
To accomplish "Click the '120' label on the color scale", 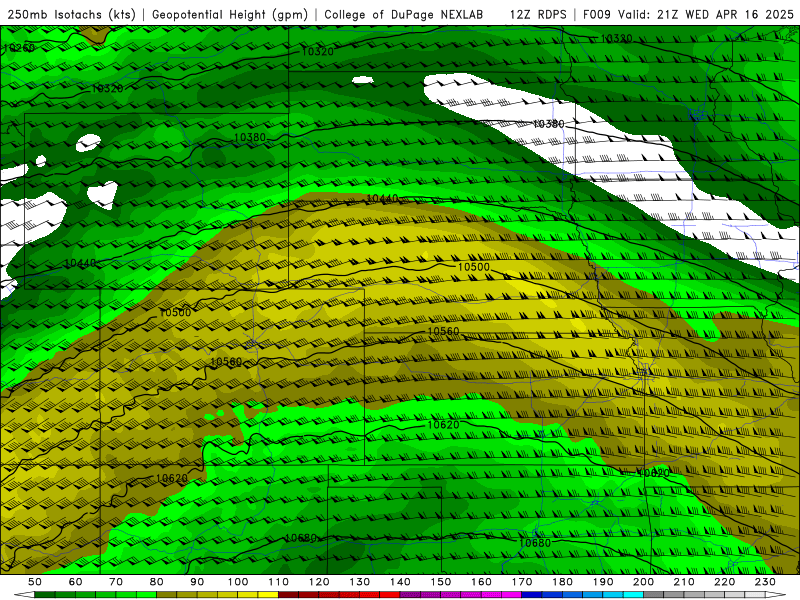I will [319, 582].
